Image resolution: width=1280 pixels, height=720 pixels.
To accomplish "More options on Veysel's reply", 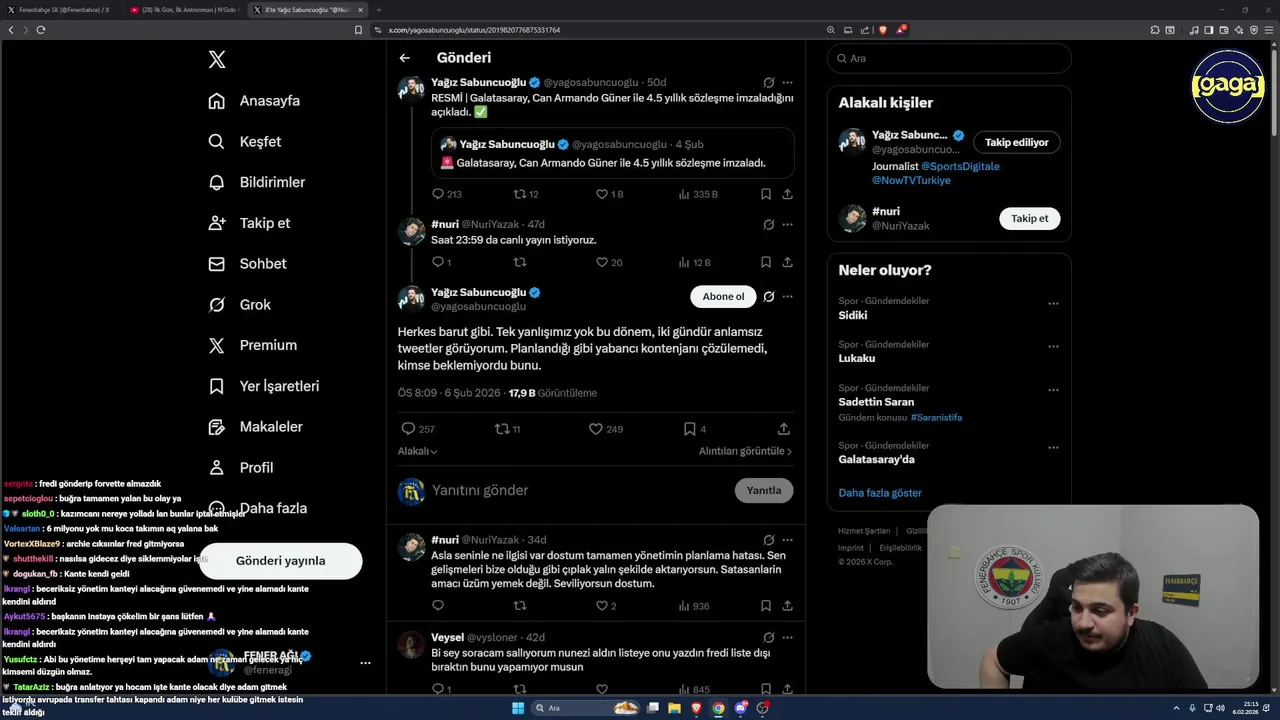I will click(x=787, y=637).
